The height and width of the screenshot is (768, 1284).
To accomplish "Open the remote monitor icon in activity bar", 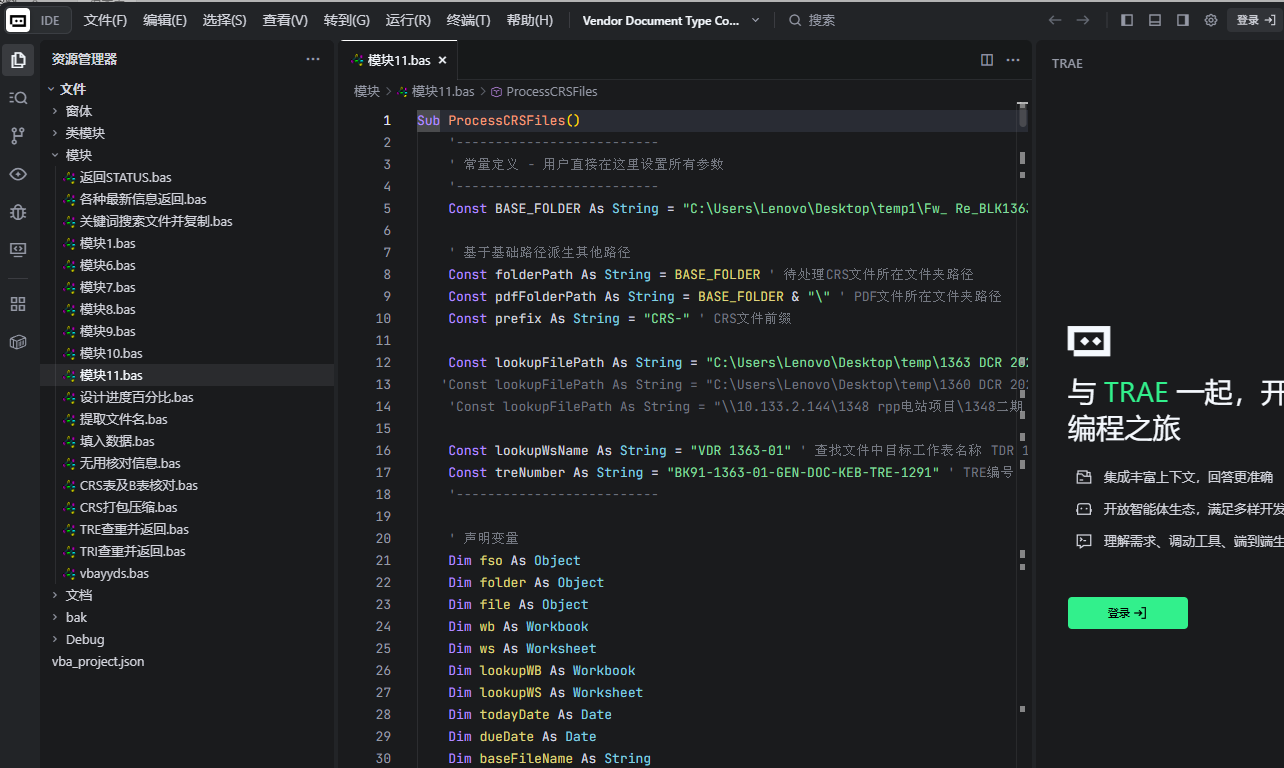I will click(x=18, y=249).
